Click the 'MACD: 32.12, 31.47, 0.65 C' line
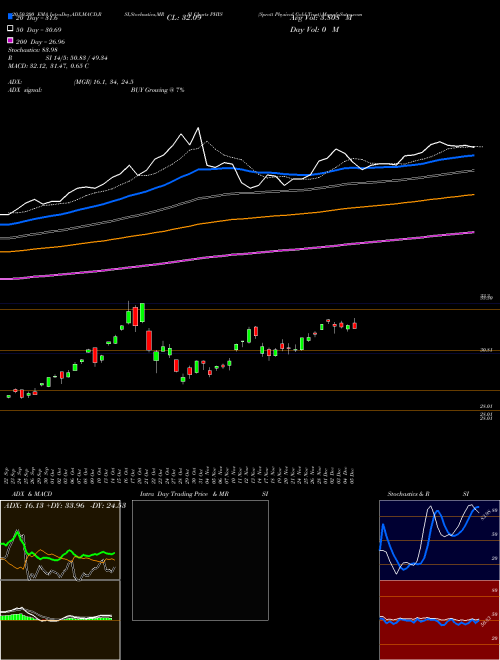The width and height of the screenshot is (500, 660). pyautogui.click(x=48, y=66)
